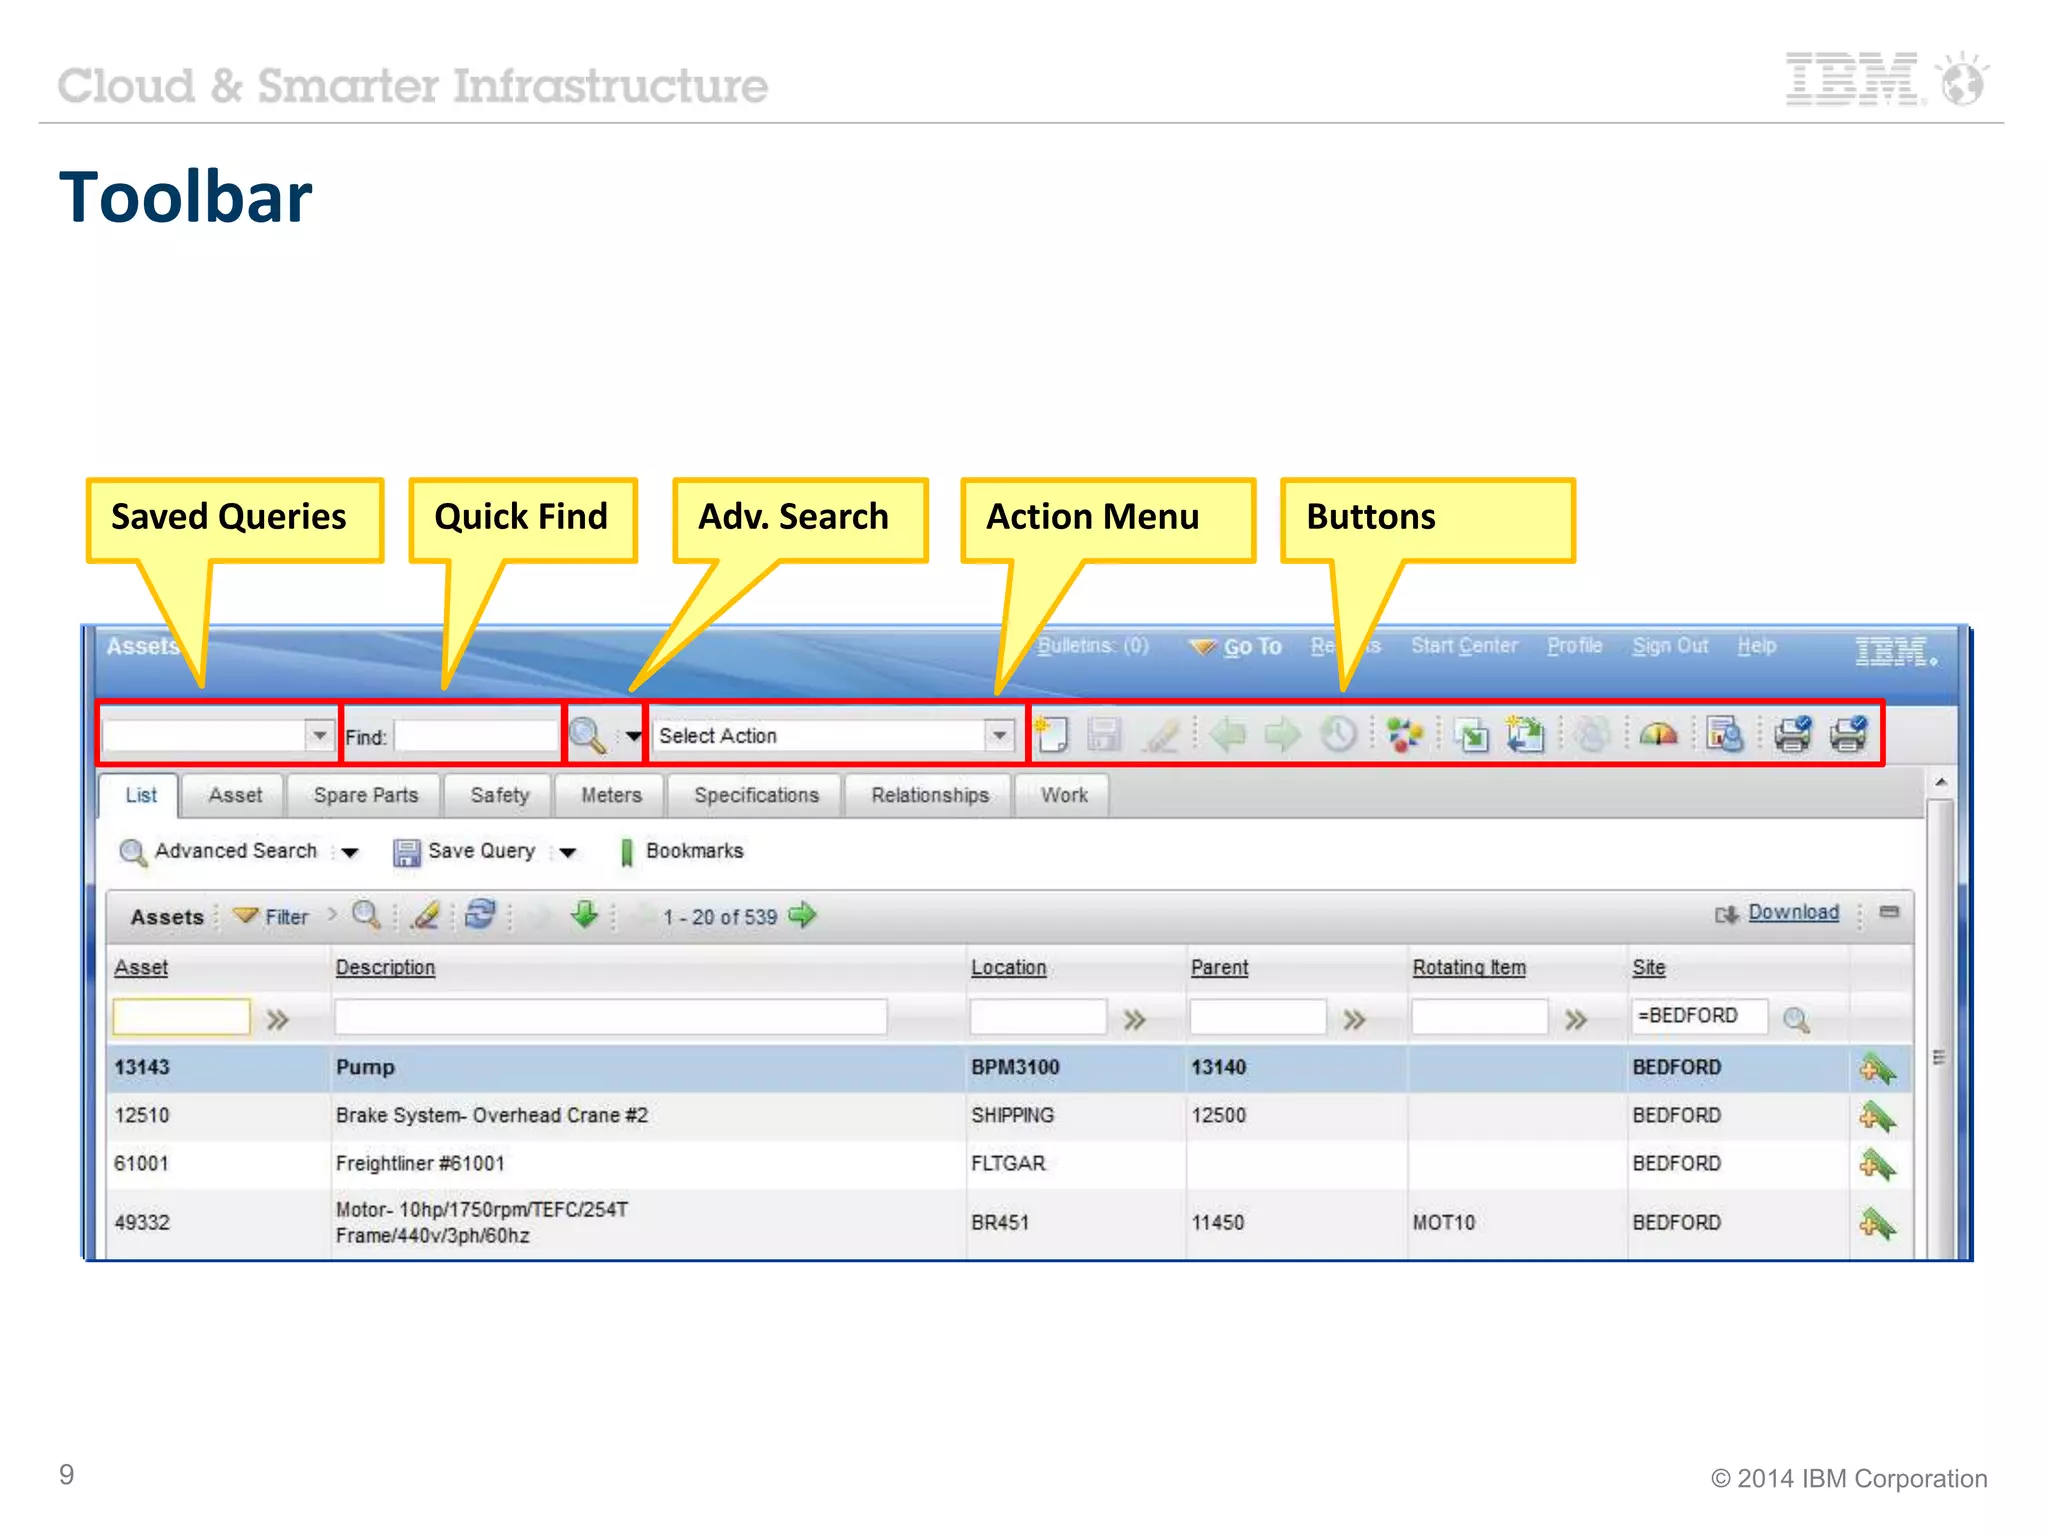This screenshot has height=1536, width=2048.
Task: Open the saved queries dropdown arrow
Action: coord(319,736)
